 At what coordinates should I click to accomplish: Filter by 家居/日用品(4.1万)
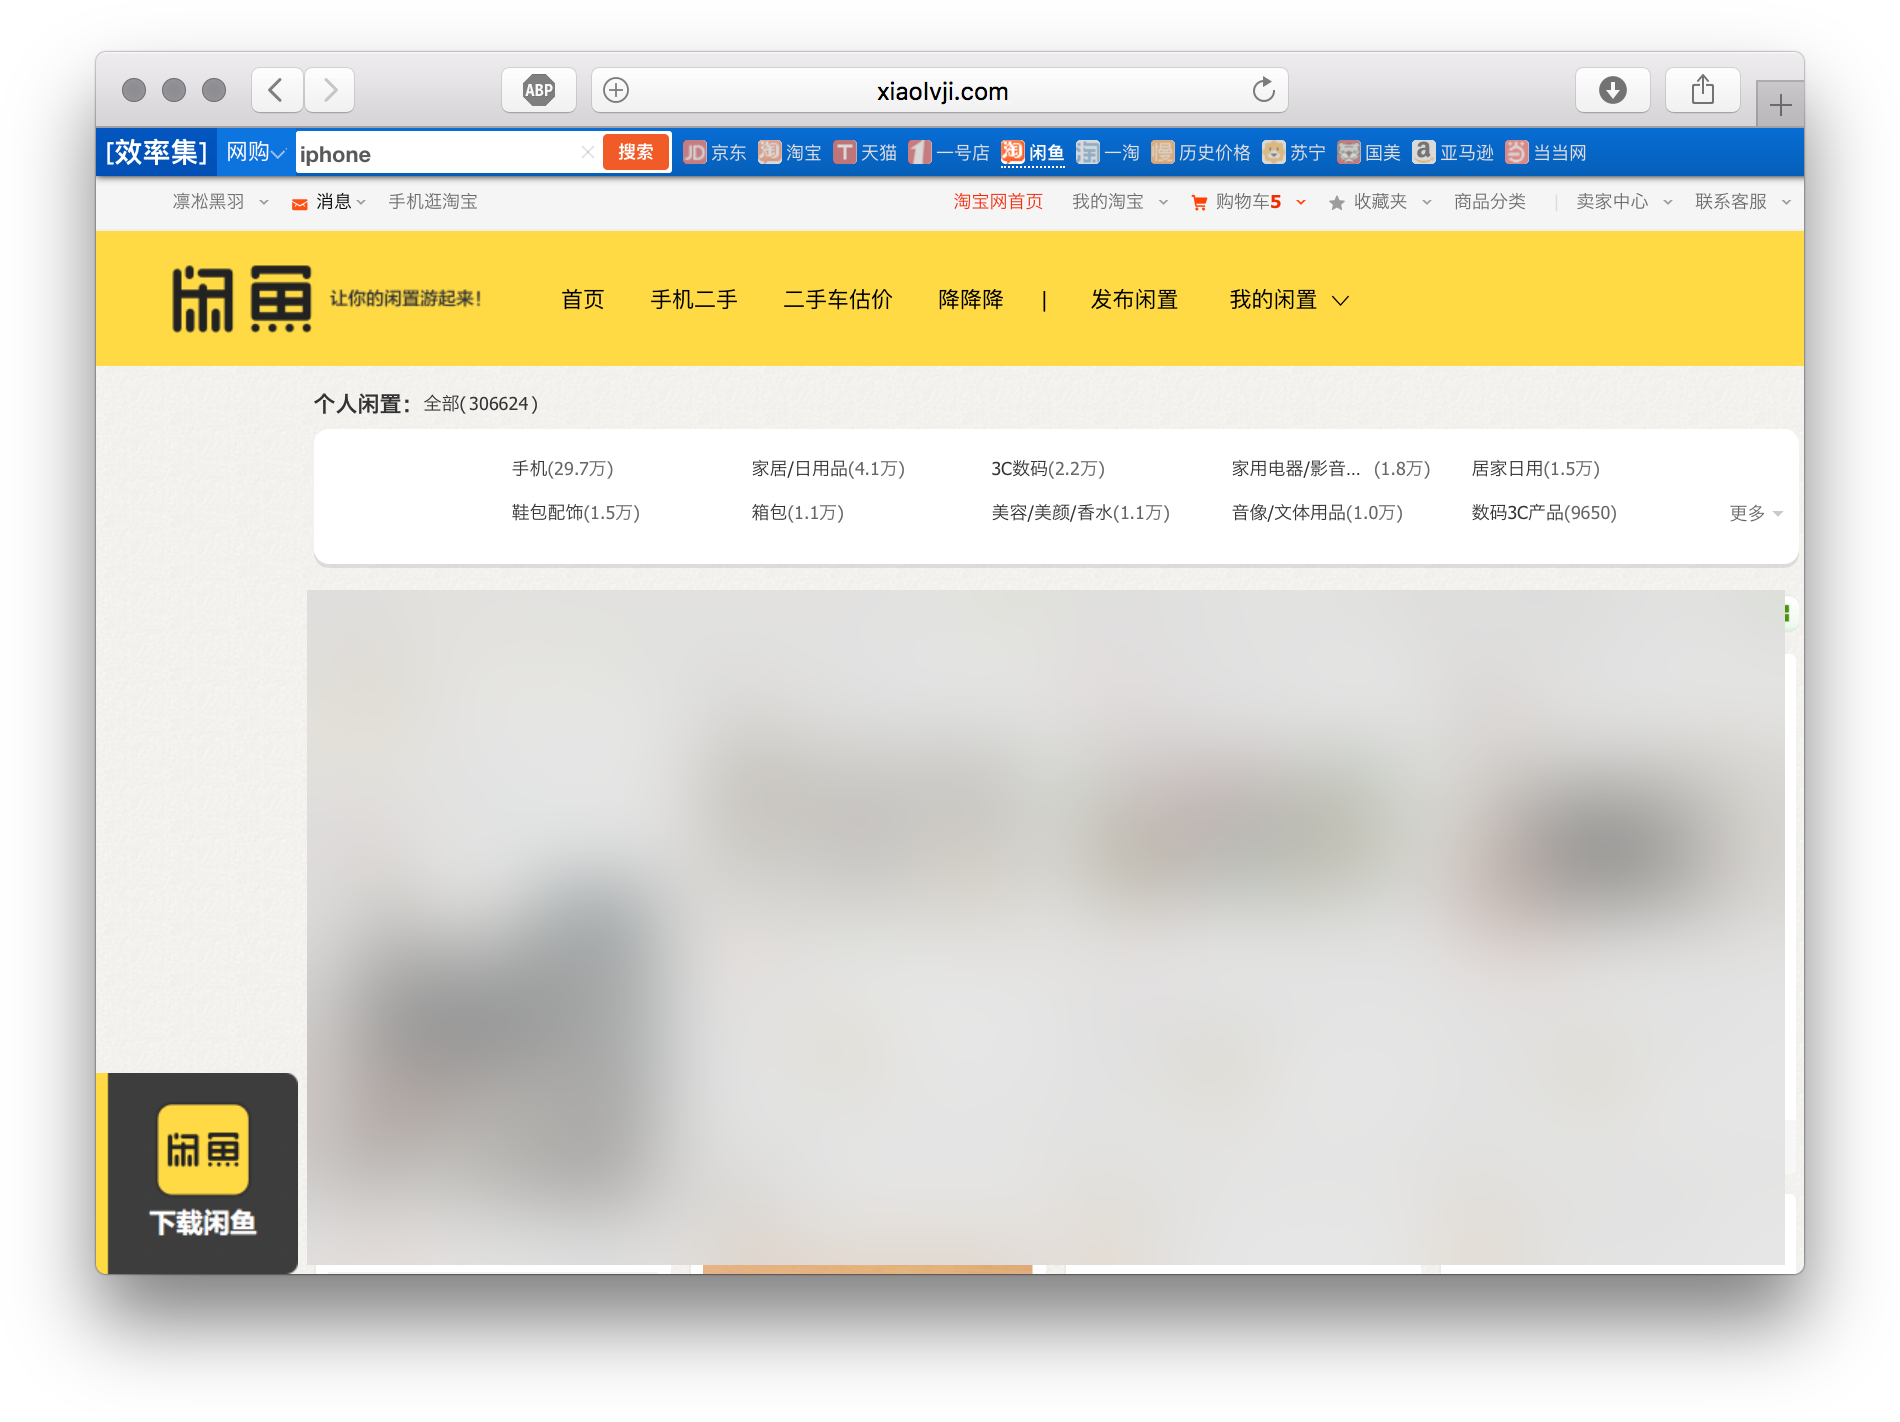[828, 469]
